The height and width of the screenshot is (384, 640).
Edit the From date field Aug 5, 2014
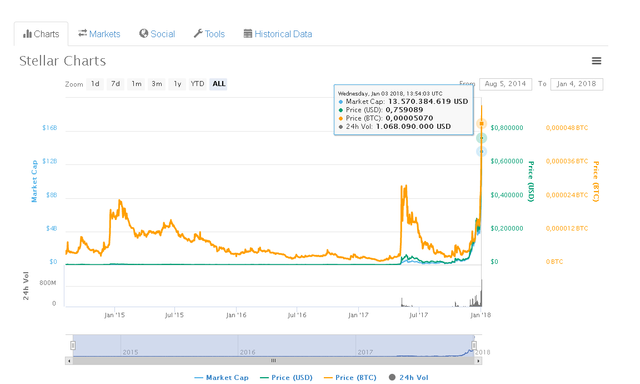point(505,84)
